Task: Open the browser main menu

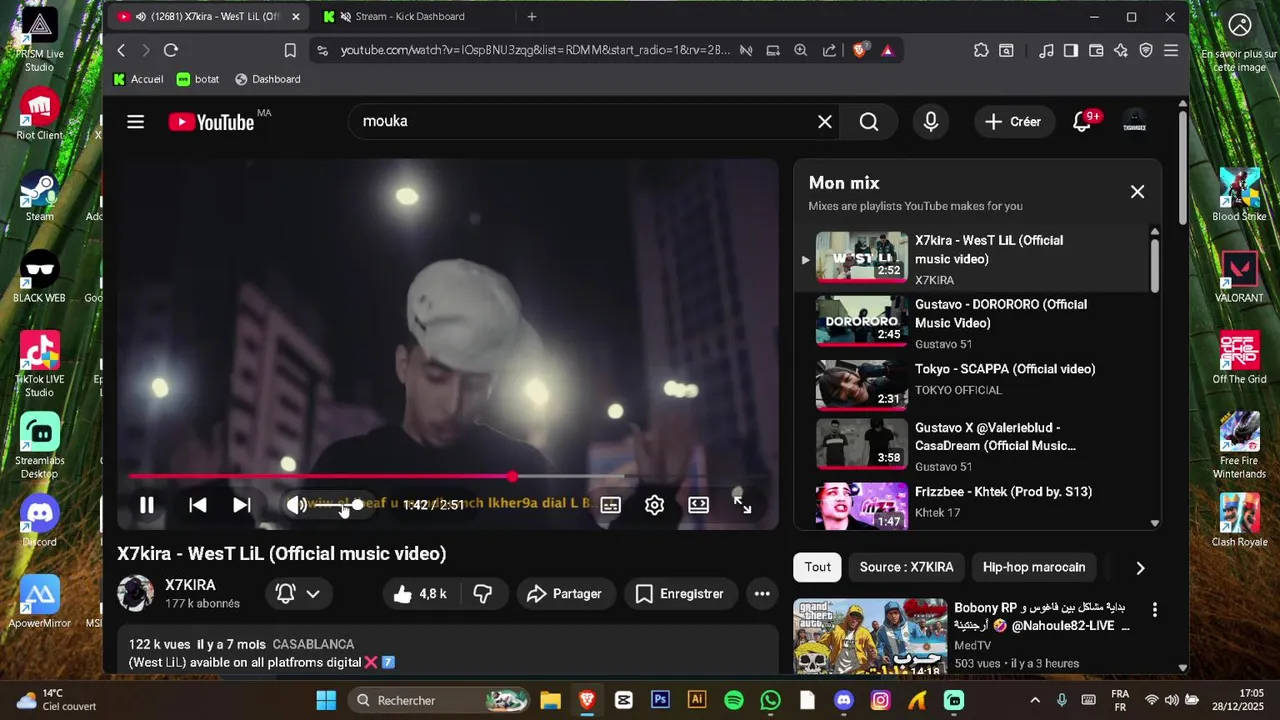Action: [x=1171, y=50]
